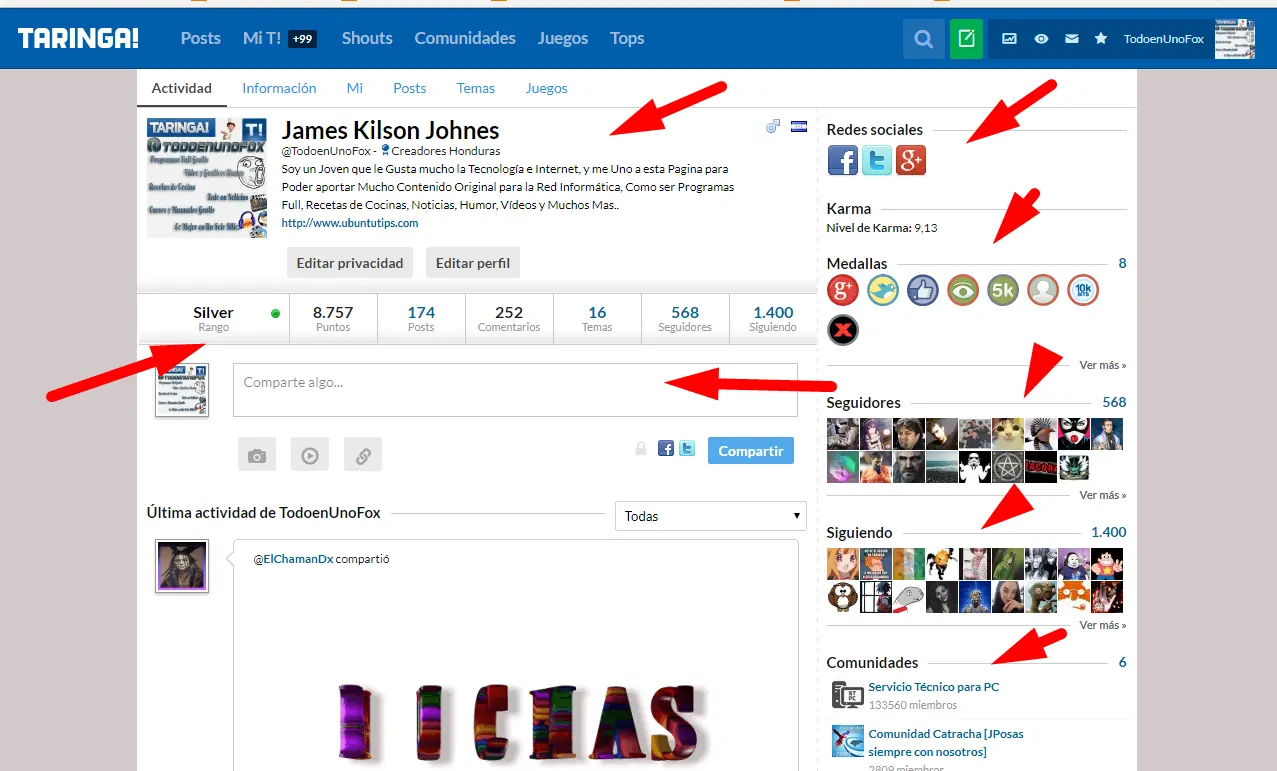Viewport: 1277px width, 771px height.
Task: Open Servicio Técnico para PC community
Action: click(x=933, y=687)
